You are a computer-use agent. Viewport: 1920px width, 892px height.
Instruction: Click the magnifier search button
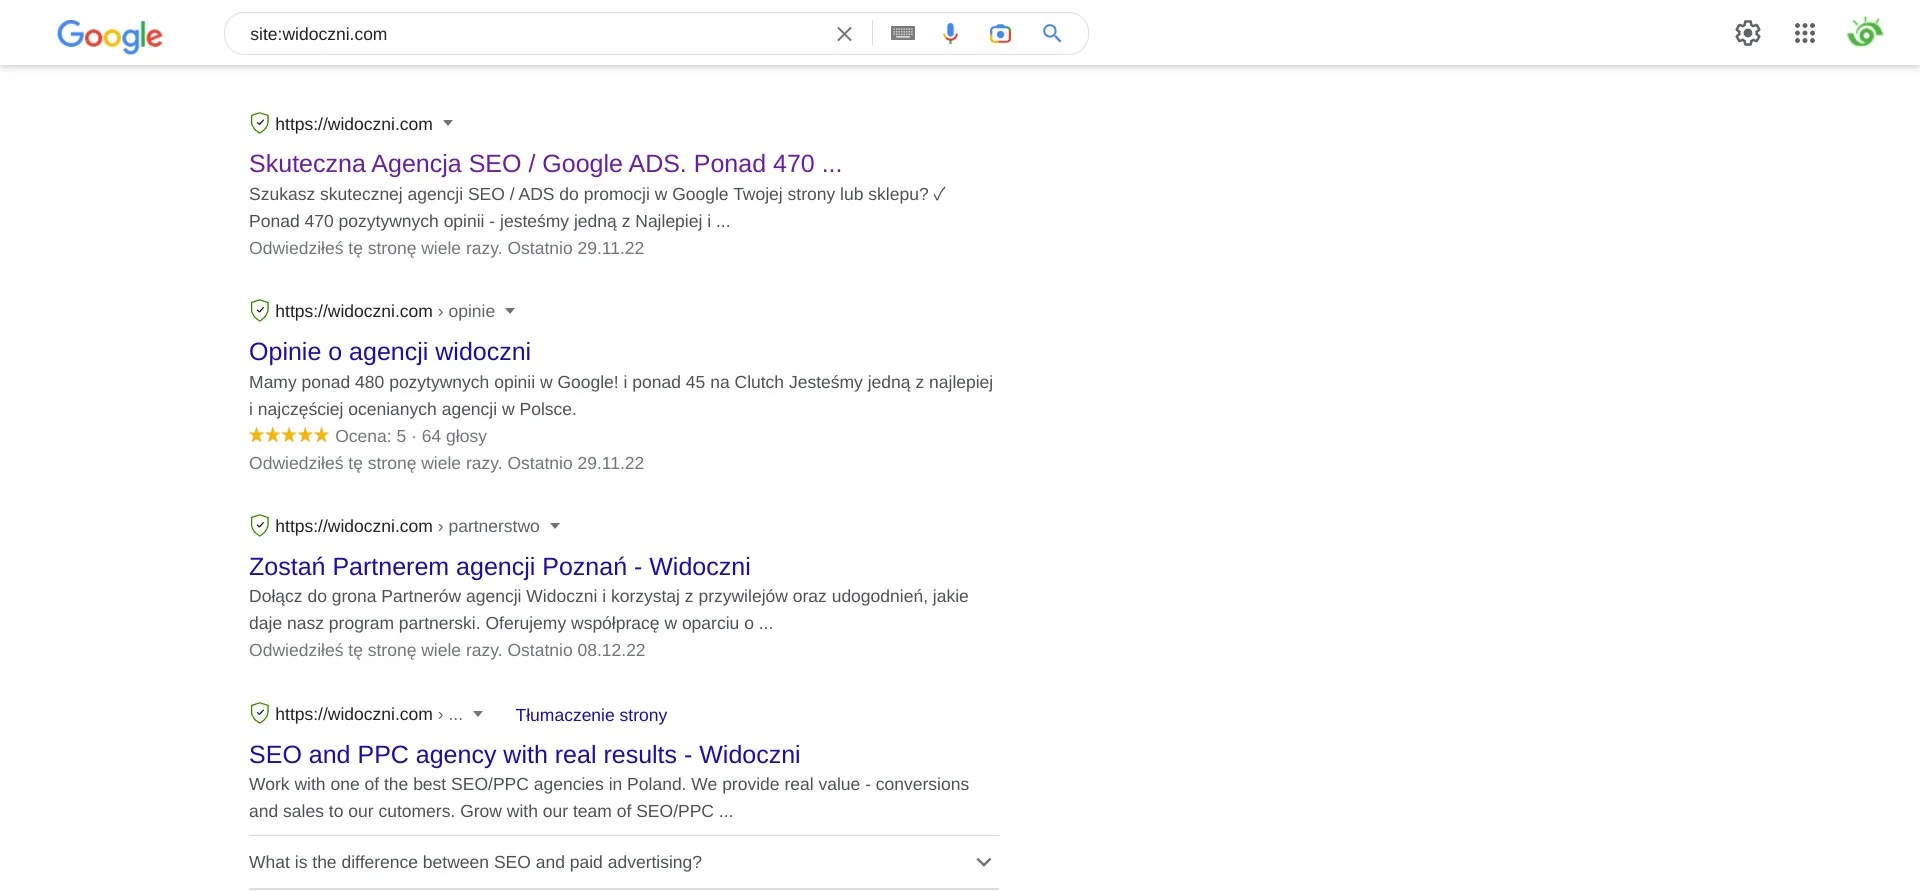click(x=1052, y=34)
